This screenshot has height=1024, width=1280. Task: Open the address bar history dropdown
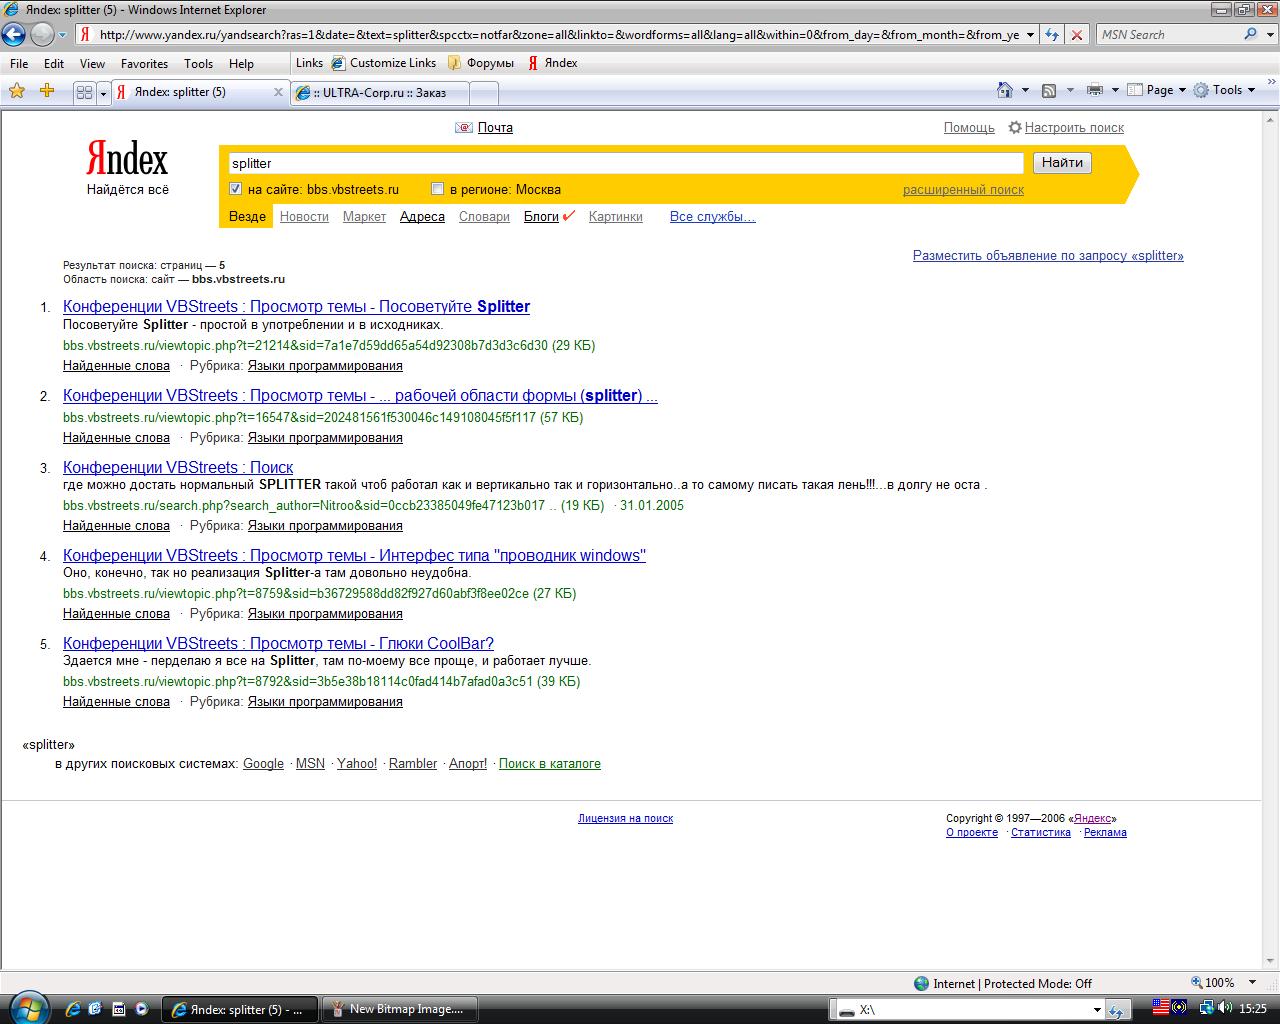click(1030, 33)
